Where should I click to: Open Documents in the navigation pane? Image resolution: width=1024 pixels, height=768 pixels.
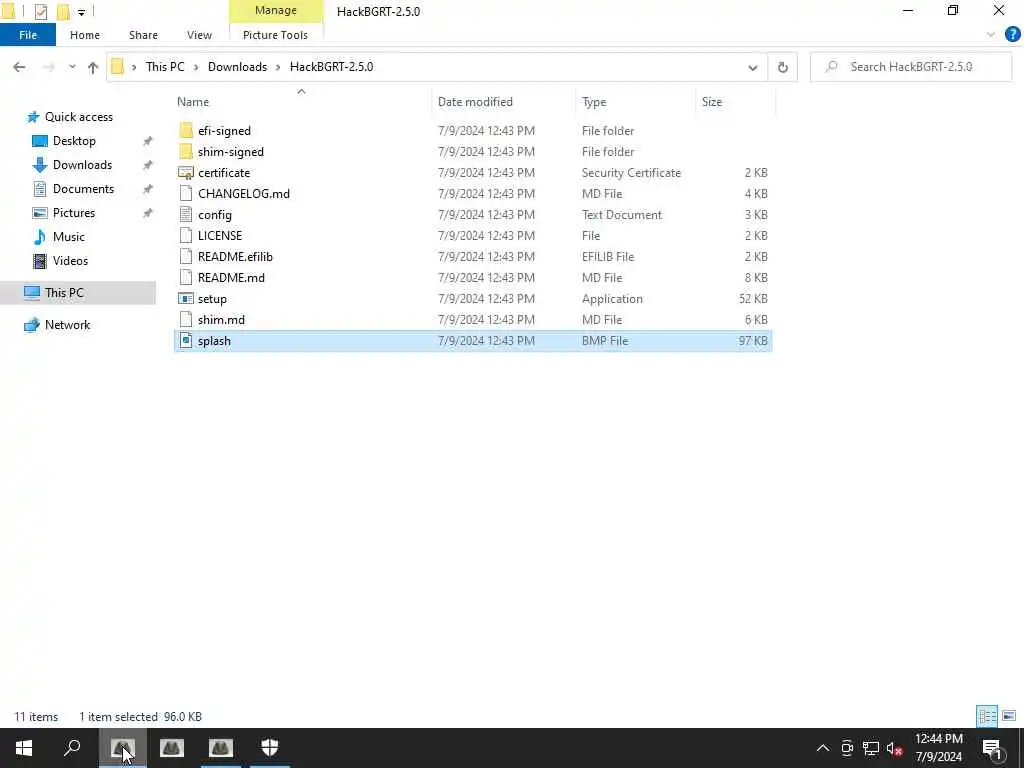(x=83, y=189)
